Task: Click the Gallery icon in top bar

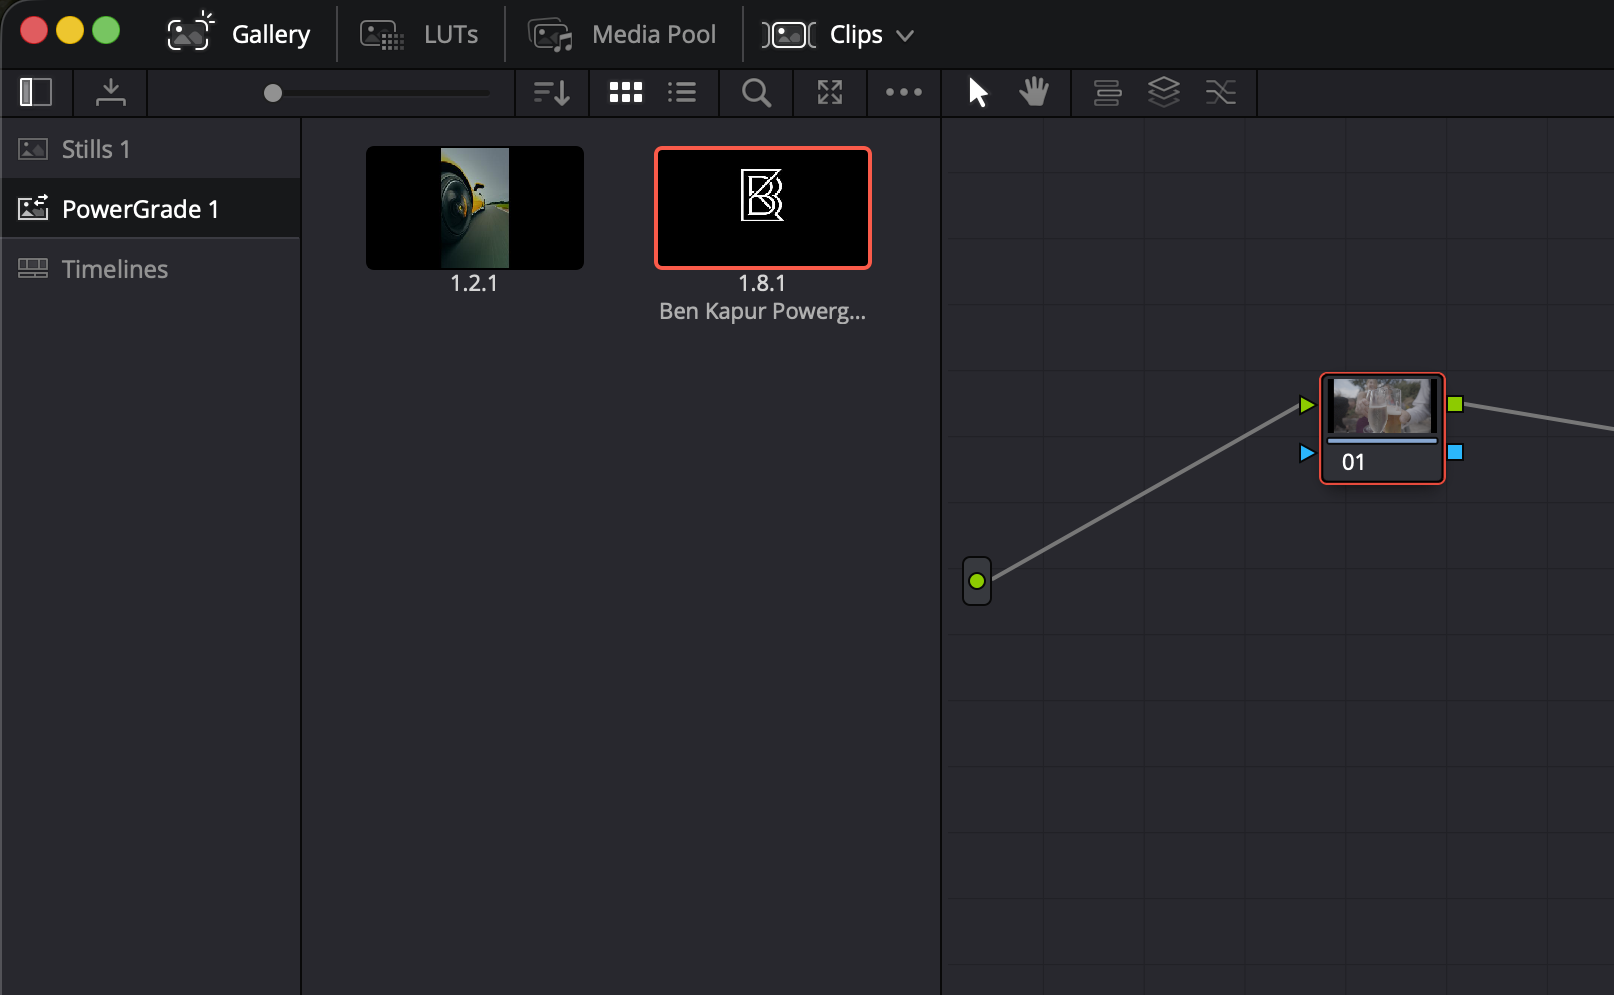Action: click(x=190, y=33)
